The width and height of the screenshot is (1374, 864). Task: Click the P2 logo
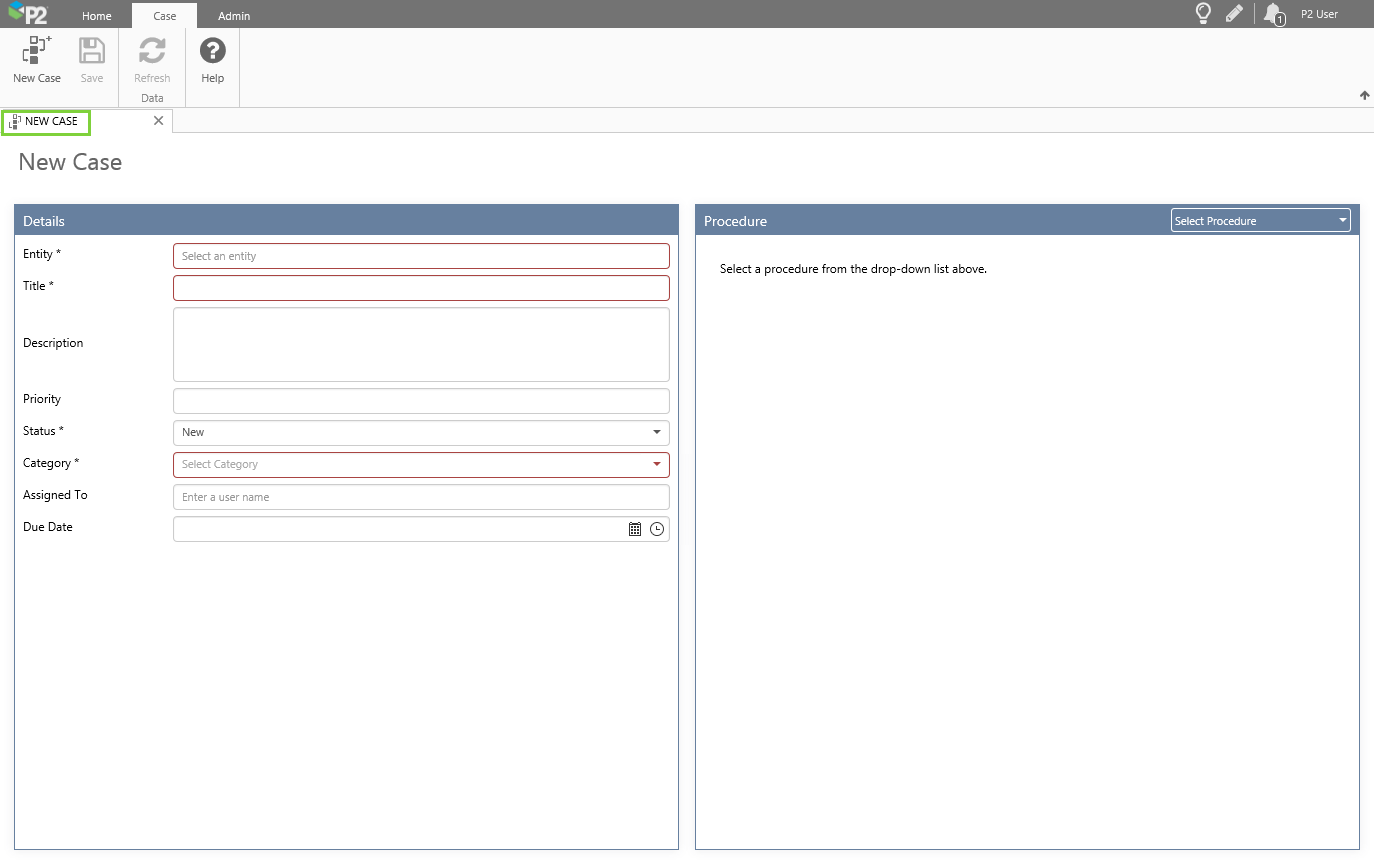pos(28,14)
